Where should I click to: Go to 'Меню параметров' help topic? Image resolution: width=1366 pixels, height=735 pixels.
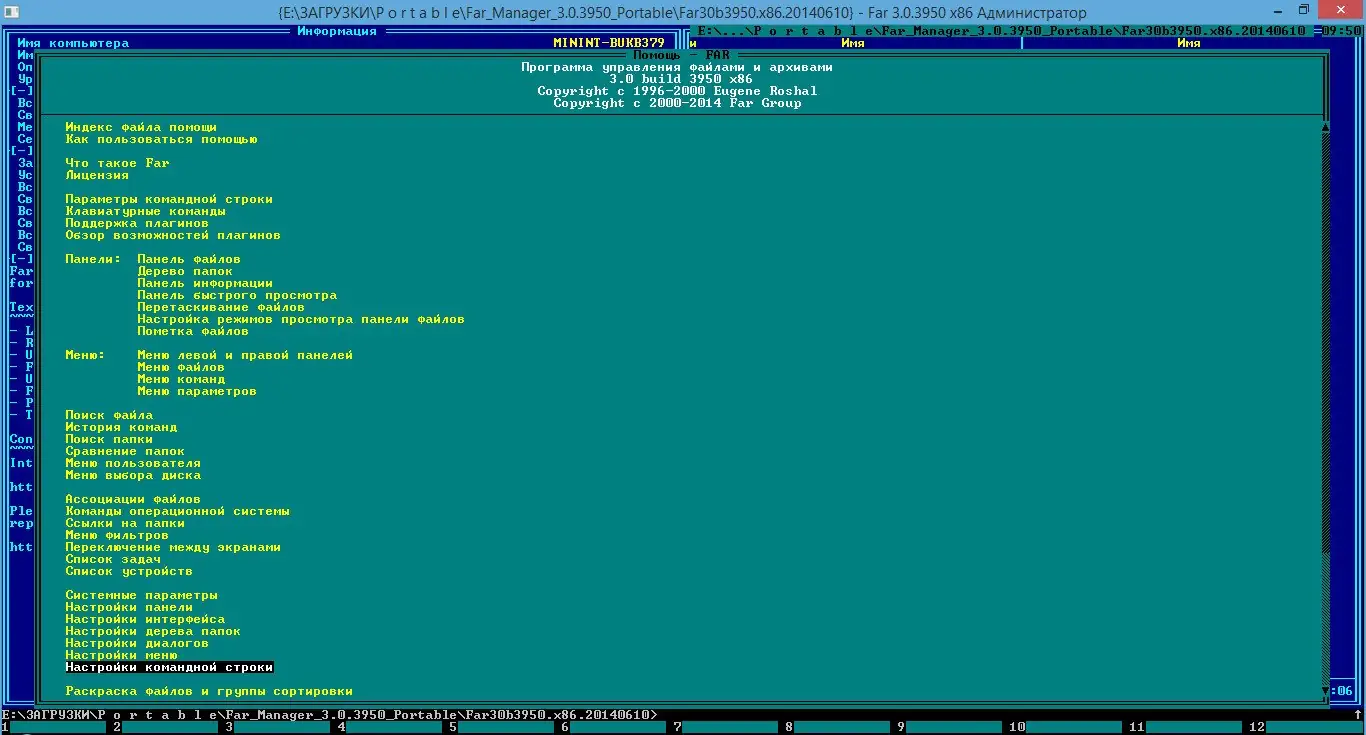(197, 391)
